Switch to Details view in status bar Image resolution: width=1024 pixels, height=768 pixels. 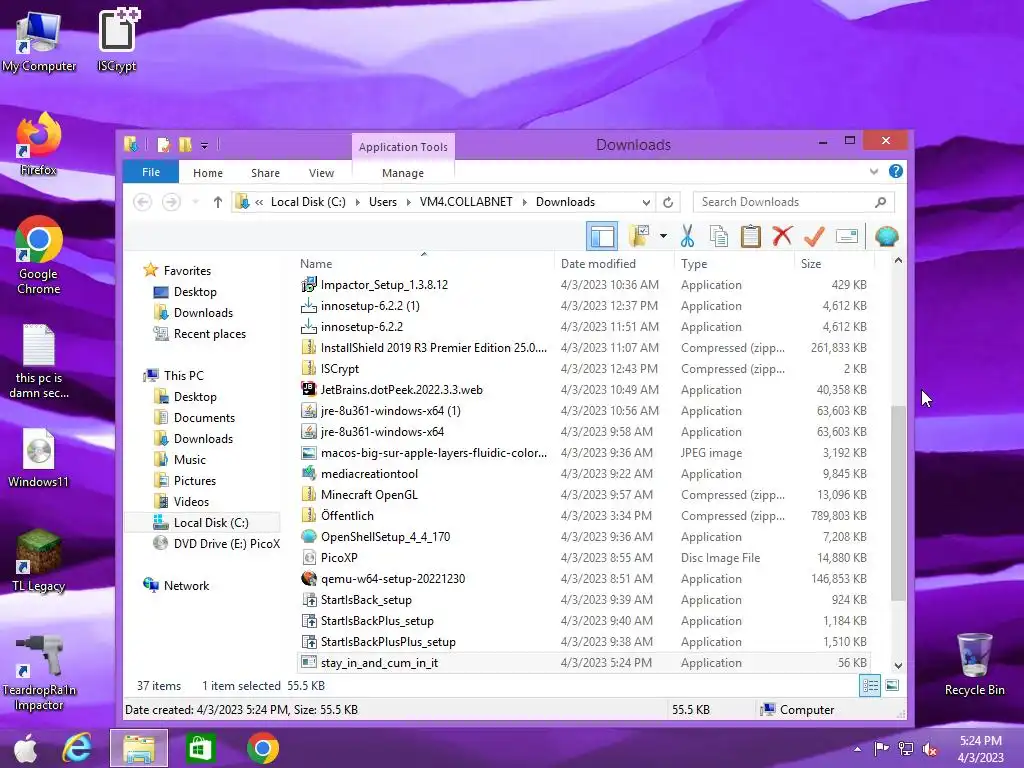tap(870, 686)
